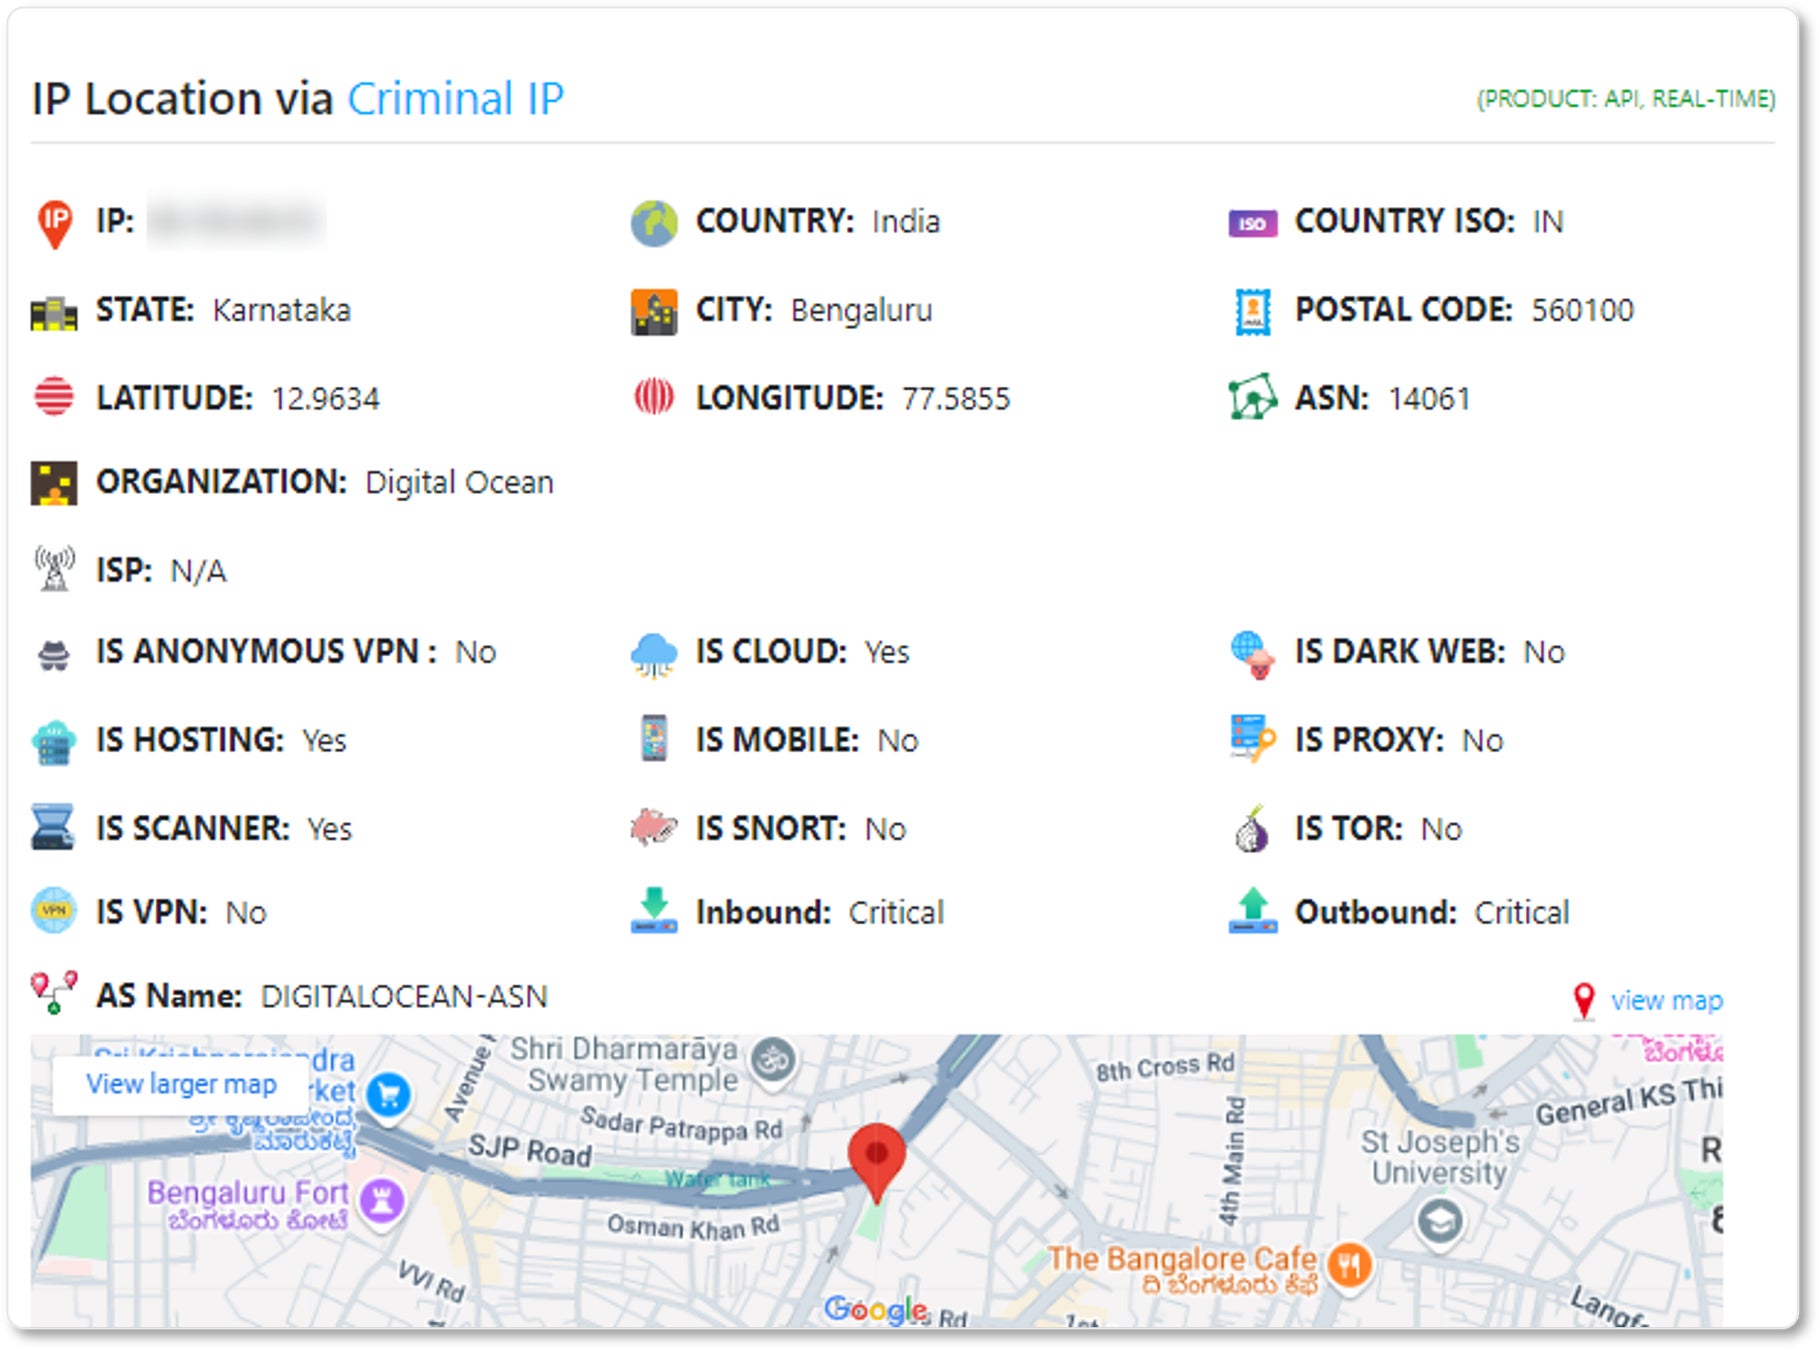
Task: Click the IS CLOUD value Yes
Action: [887, 653]
